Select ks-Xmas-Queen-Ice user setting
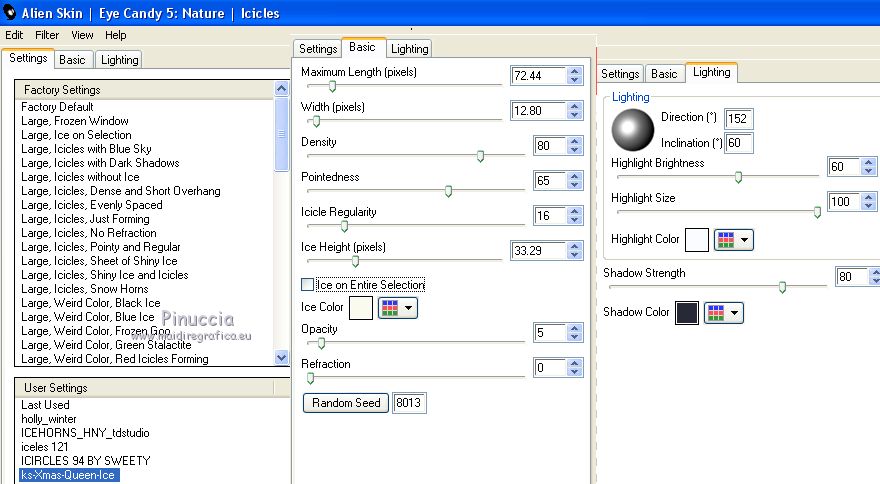The height and width of the screenshot is (484, 880). click(68, 475)
